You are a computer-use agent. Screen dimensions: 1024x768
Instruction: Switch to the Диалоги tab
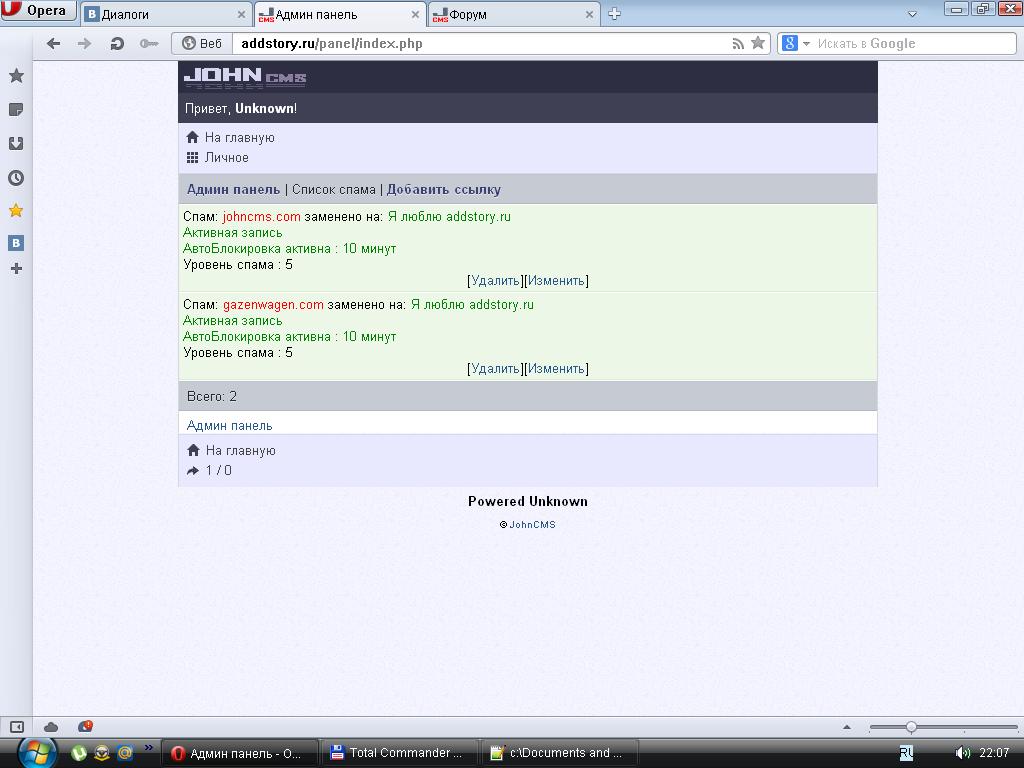pyautogui.click(x=167, y=14)
